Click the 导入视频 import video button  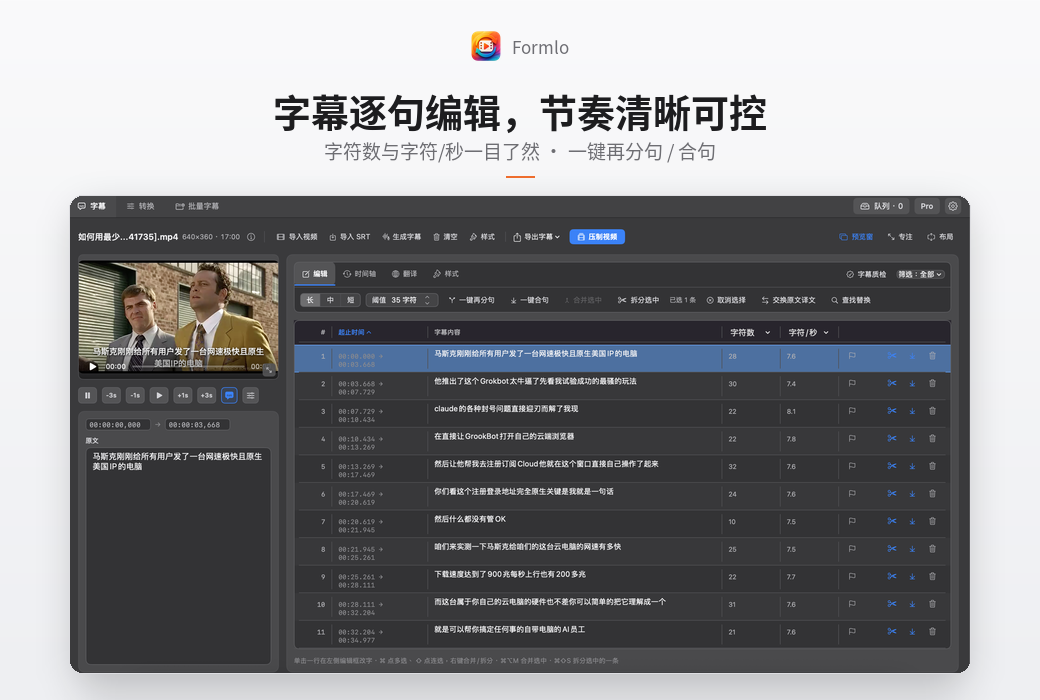click(297, 237)
